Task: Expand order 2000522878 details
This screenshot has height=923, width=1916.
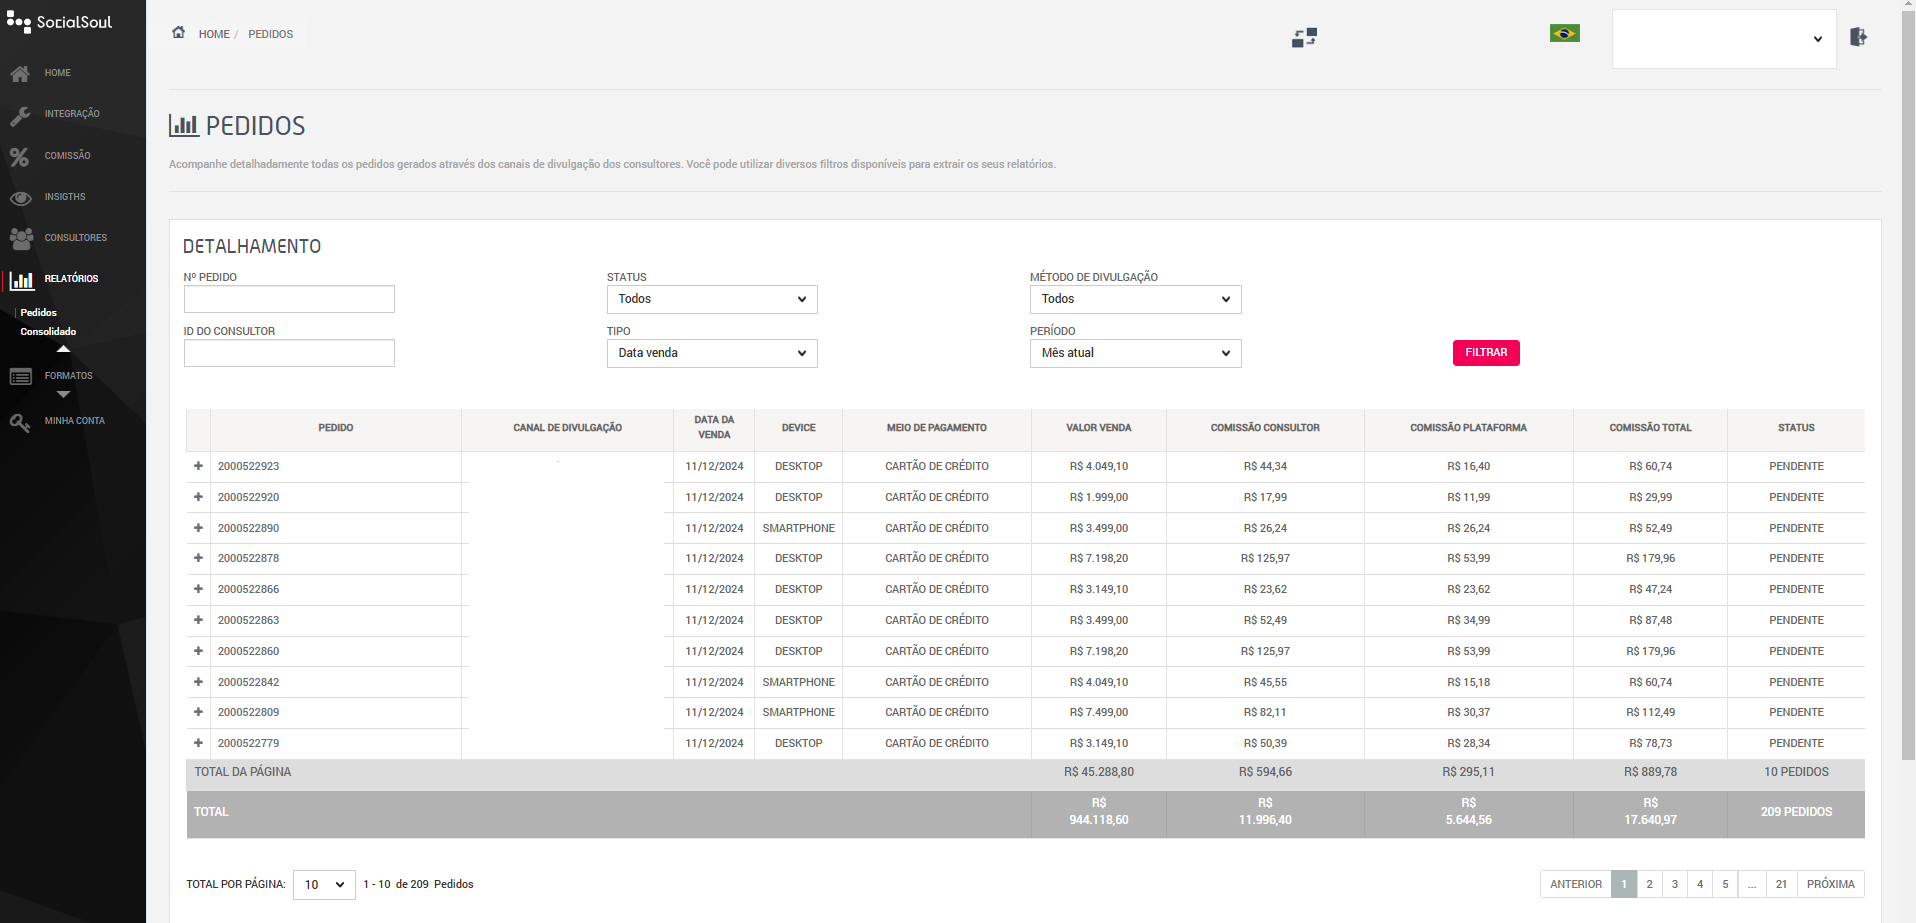Action: 198,558
